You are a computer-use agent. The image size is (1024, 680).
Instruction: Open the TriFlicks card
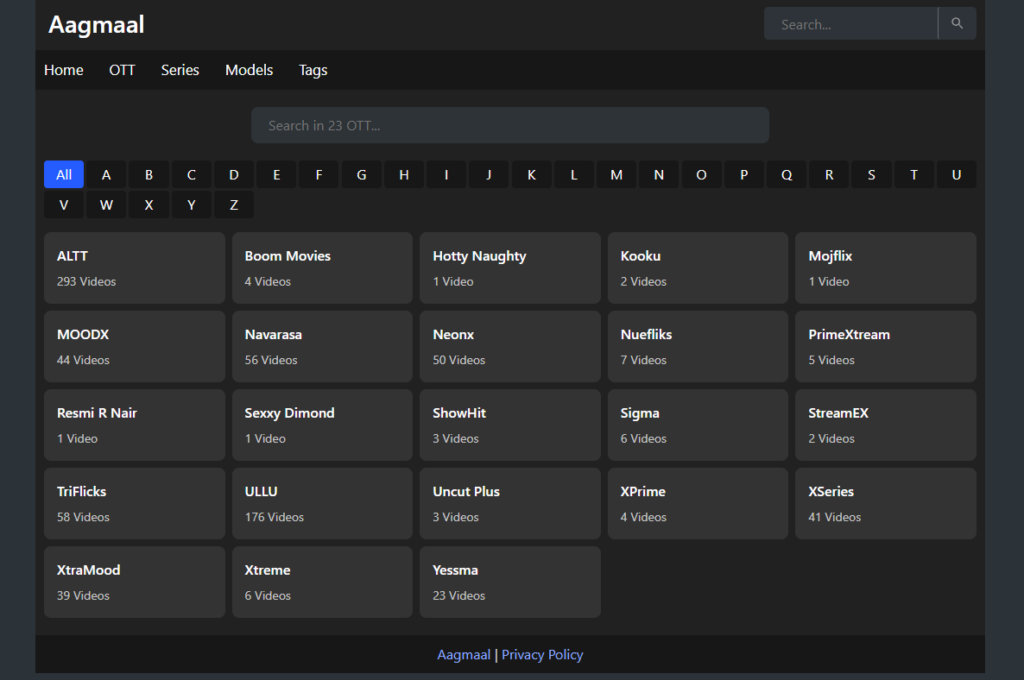pyautogui.click(x=135, y=503)
